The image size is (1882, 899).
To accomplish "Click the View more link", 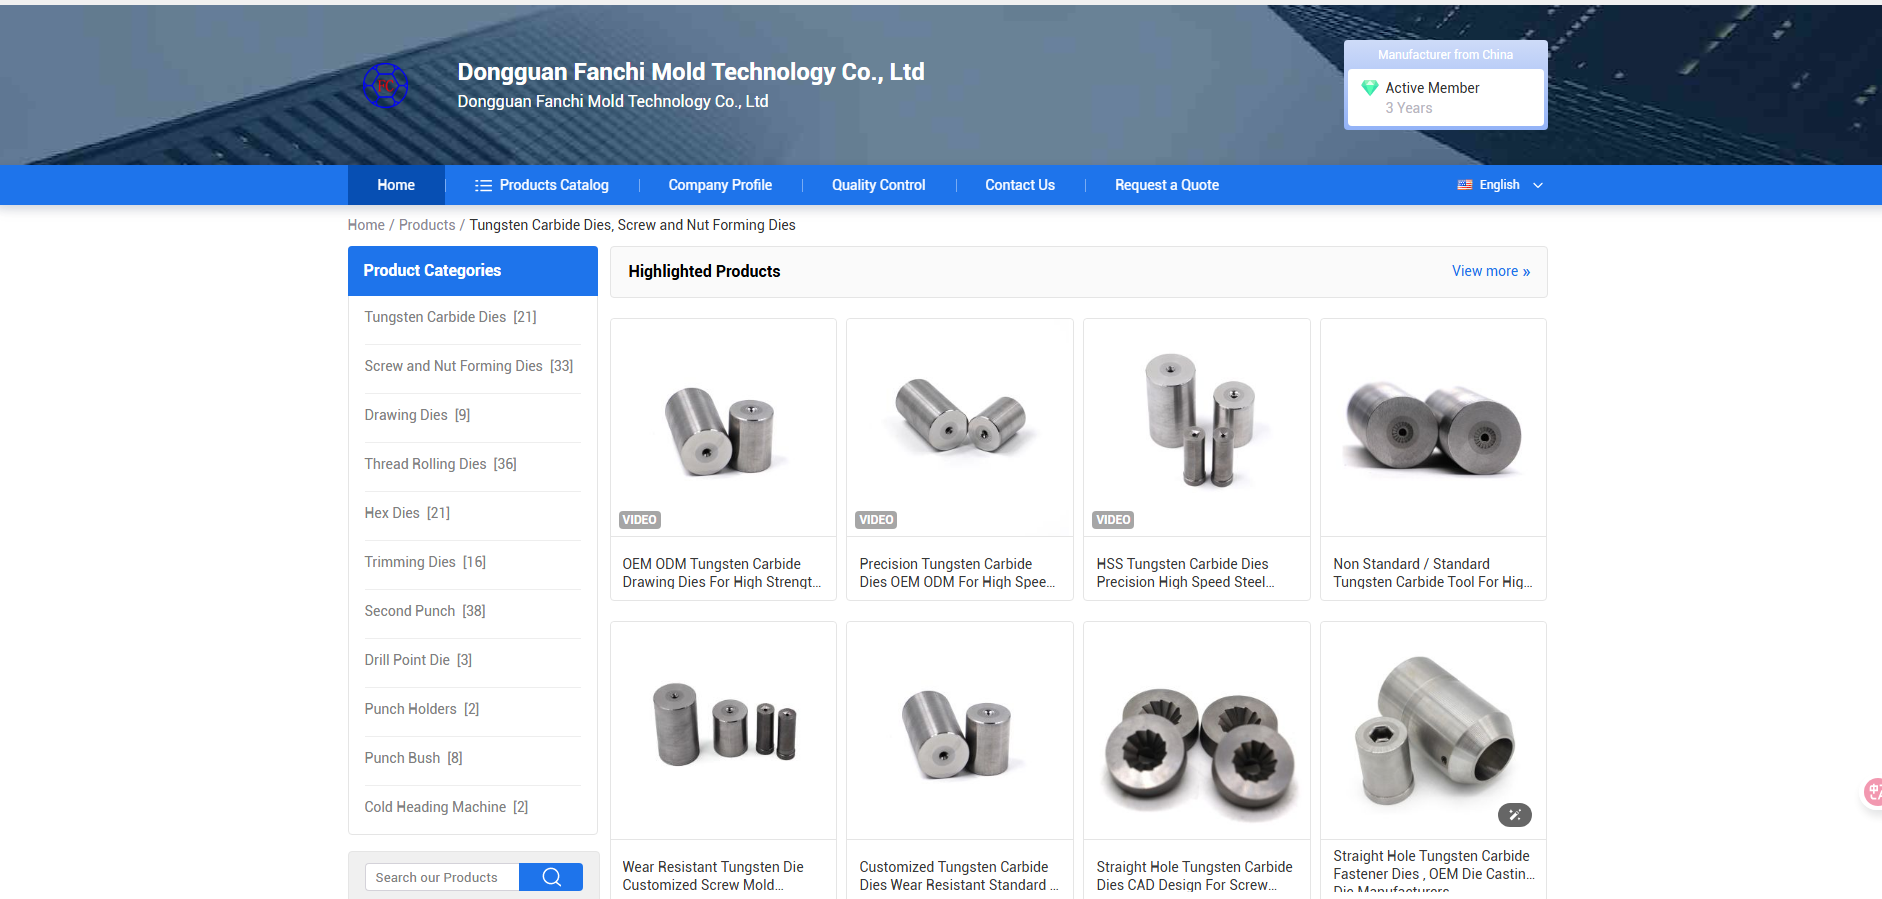I will pos(1490,271).
